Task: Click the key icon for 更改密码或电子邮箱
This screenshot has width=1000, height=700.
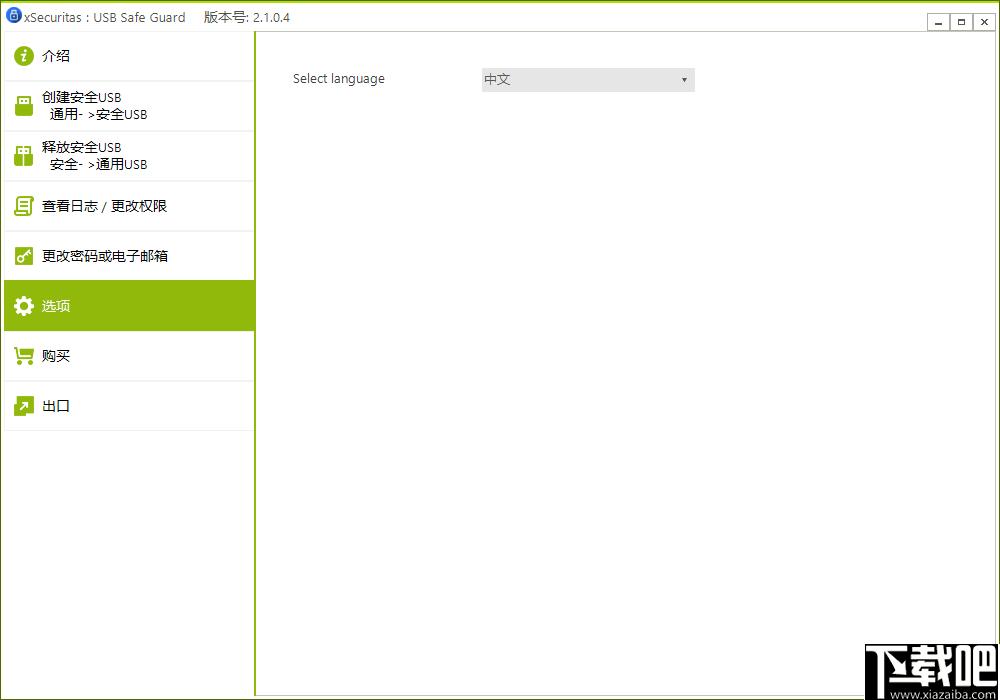Action: tap(24, 256)
